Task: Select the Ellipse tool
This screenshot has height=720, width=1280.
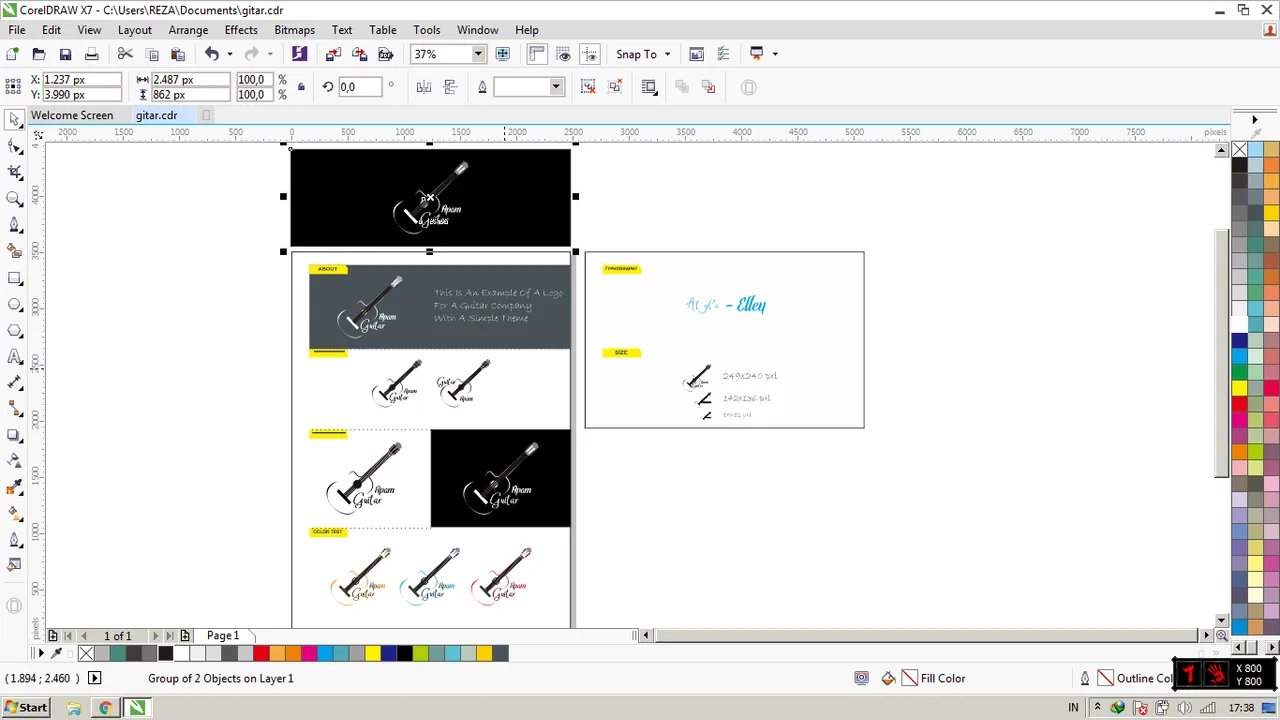Action: pos(14,304)
